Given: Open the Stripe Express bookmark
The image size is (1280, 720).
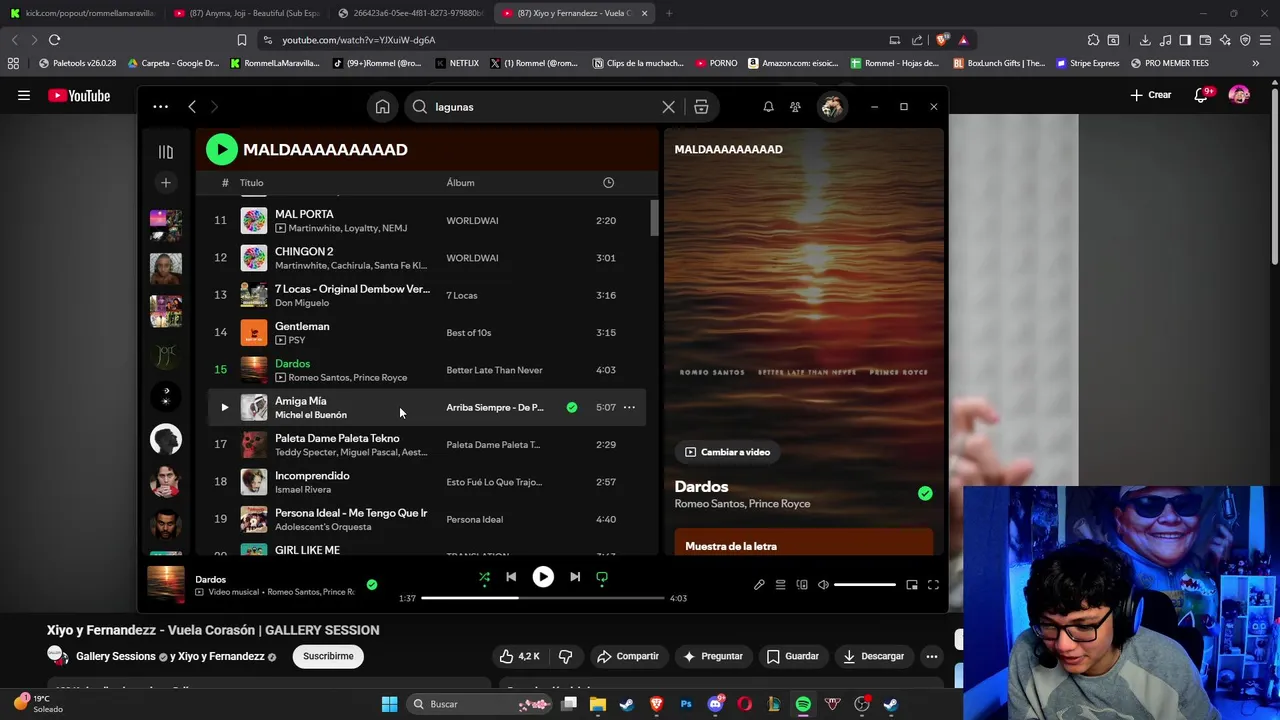Looking at the screenshot, I should tap(1087, 63).
